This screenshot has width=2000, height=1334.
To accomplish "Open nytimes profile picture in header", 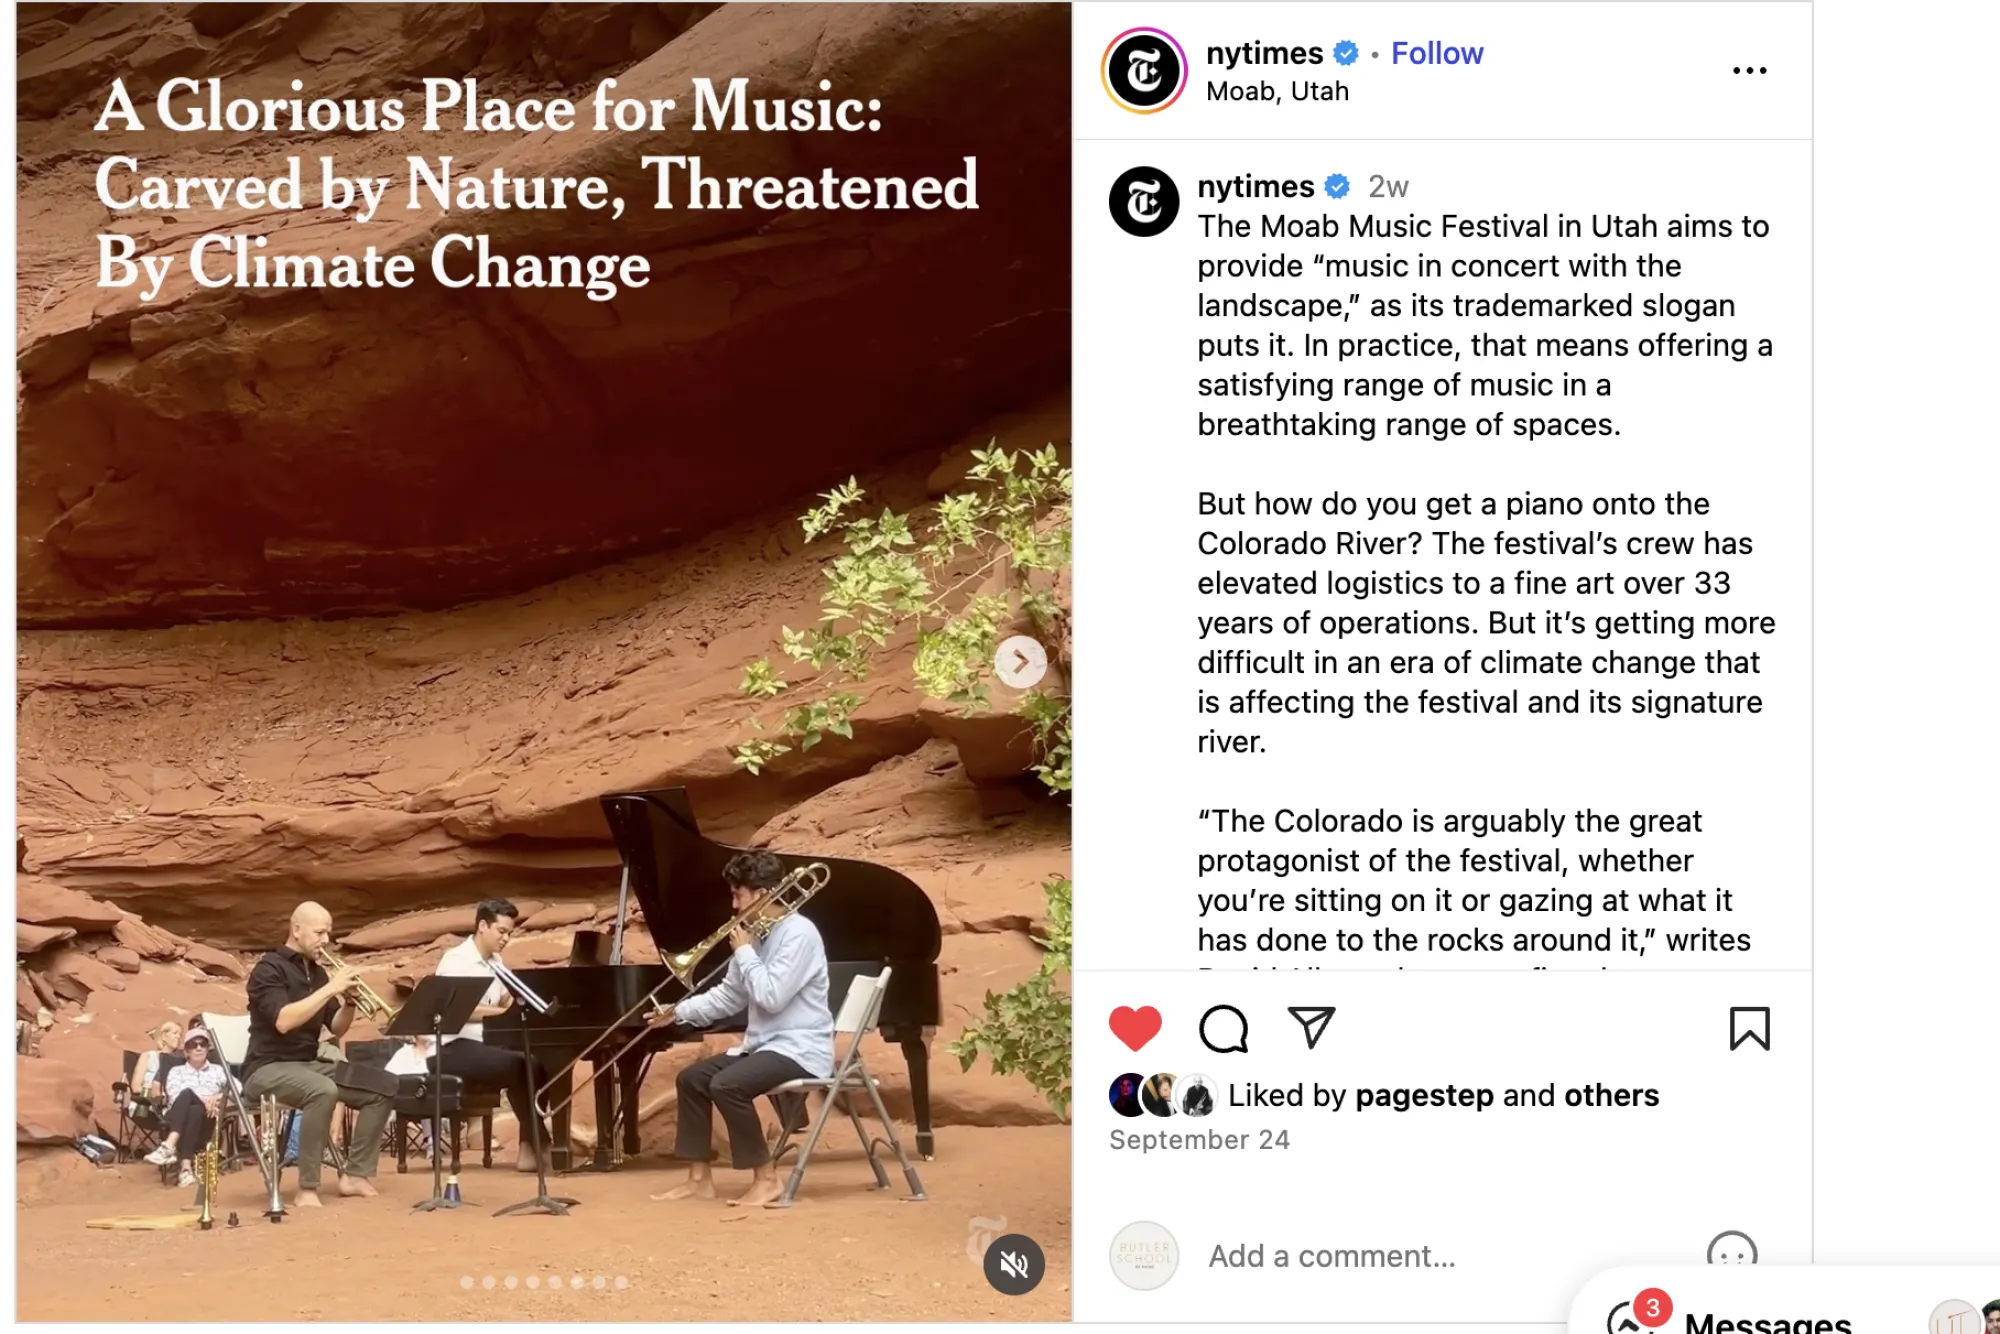I will click(1144, 71).
